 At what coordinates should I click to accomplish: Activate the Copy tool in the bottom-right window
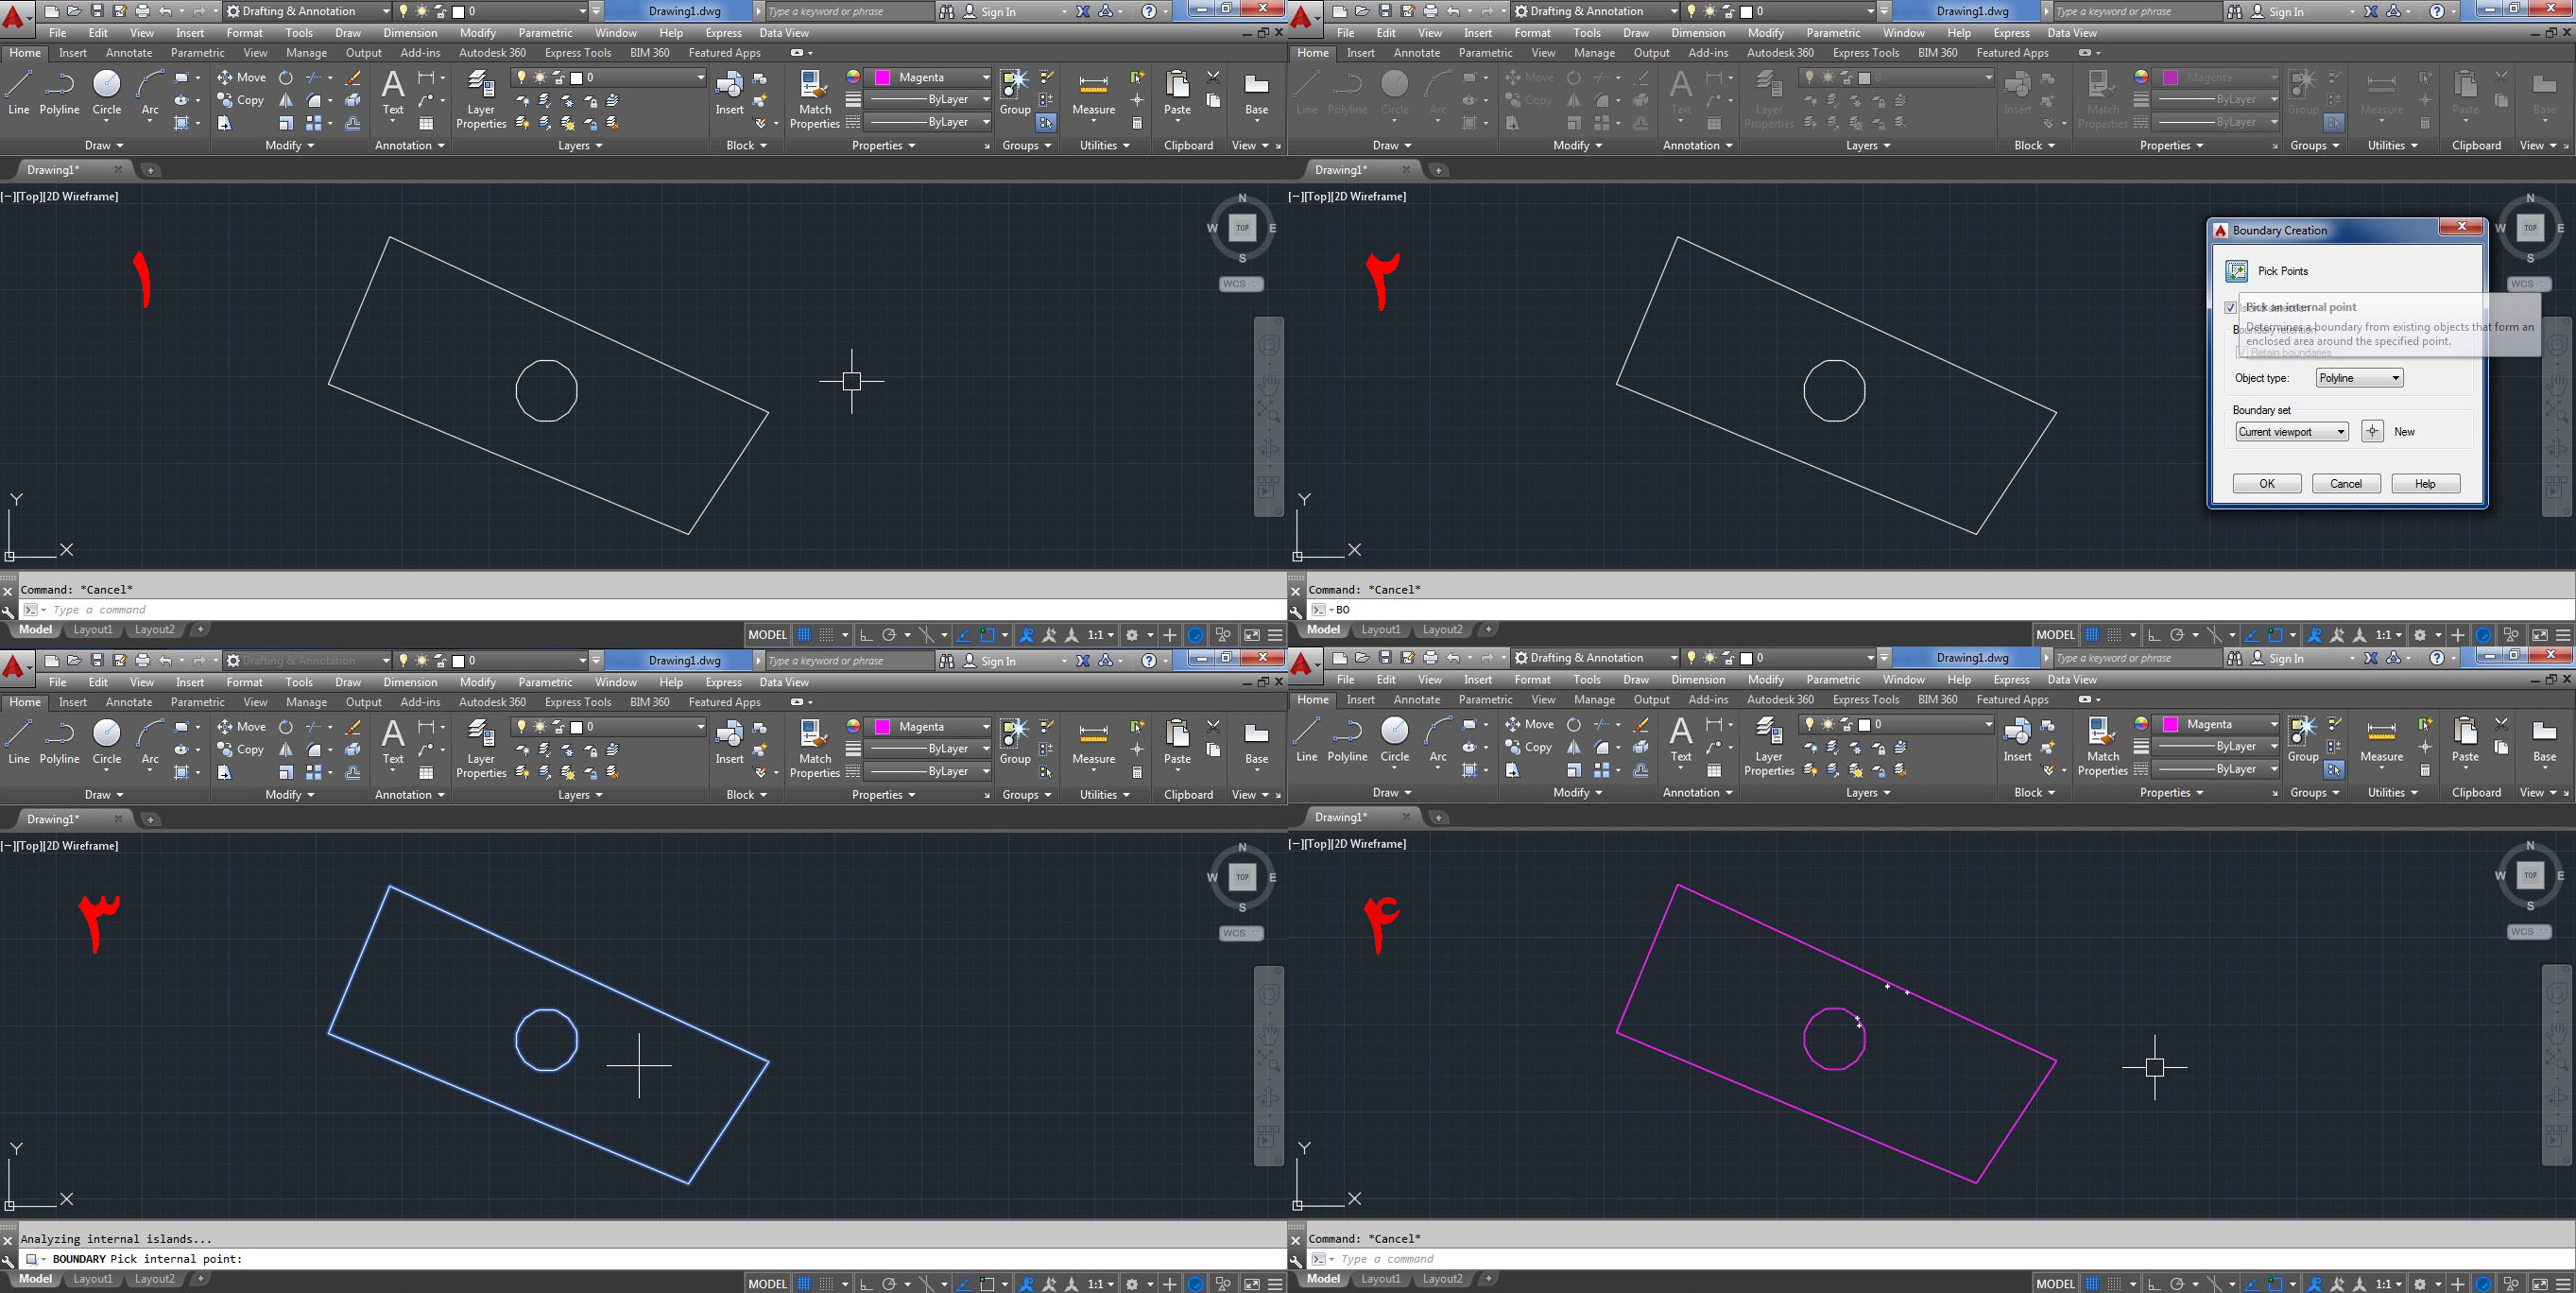(1528, 747)
